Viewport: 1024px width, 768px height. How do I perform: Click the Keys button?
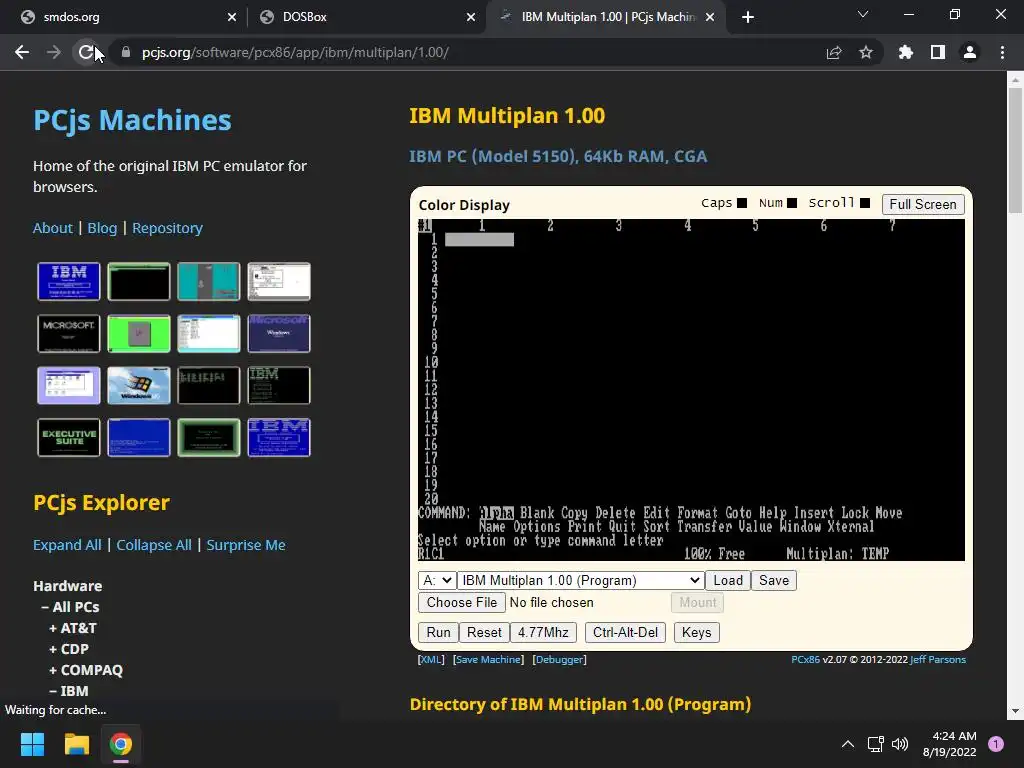pyautogui.click(x=697, y=632)
